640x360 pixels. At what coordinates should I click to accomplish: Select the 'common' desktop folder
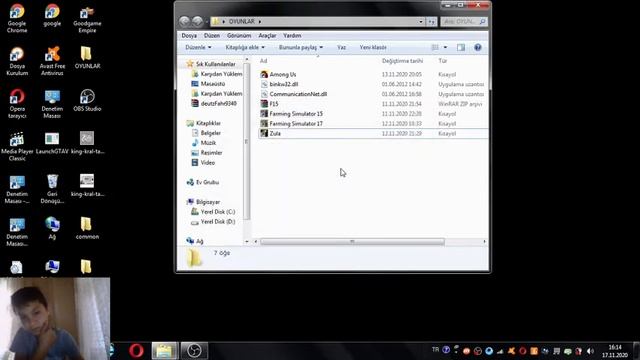(x=87, y=228)
